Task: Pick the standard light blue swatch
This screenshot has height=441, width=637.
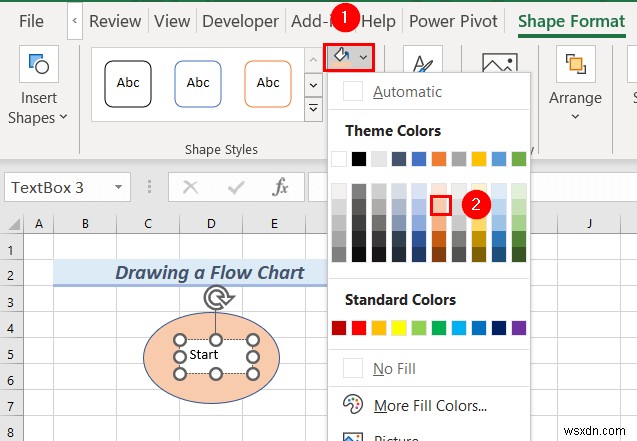Action: tap(459, 328)
